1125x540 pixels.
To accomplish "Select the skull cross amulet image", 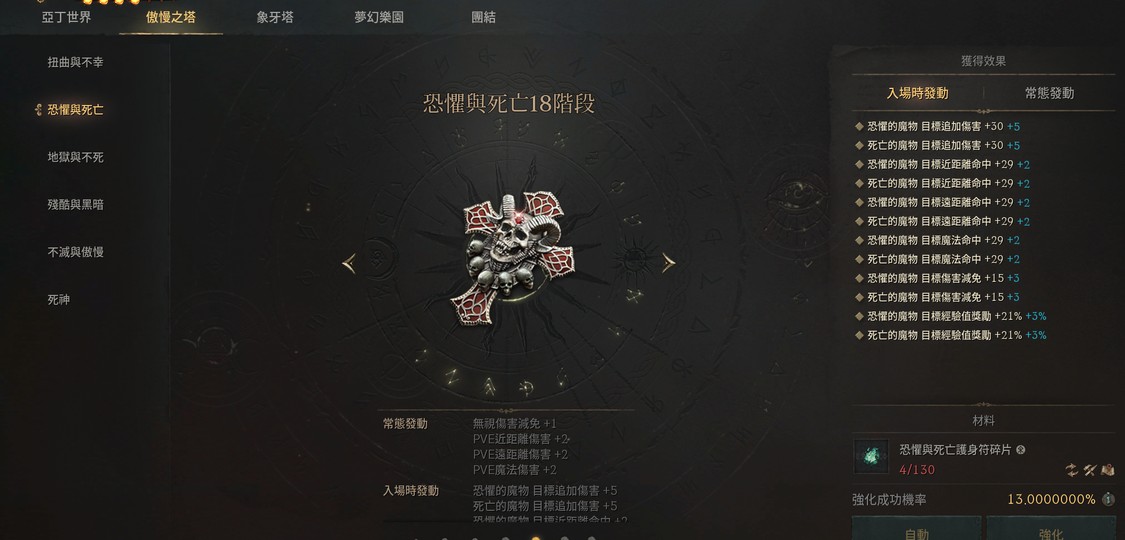I will 514,259.
